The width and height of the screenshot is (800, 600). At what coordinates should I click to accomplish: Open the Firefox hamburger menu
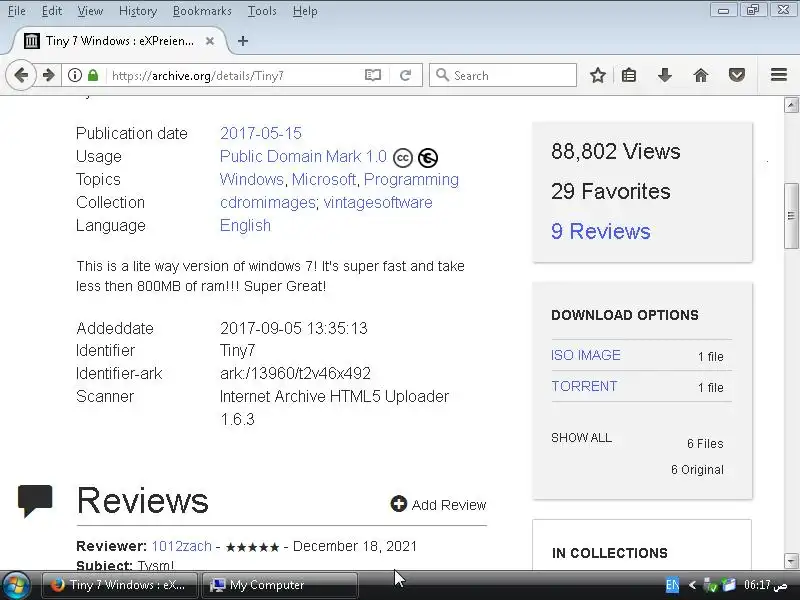(x=779, y=75)
